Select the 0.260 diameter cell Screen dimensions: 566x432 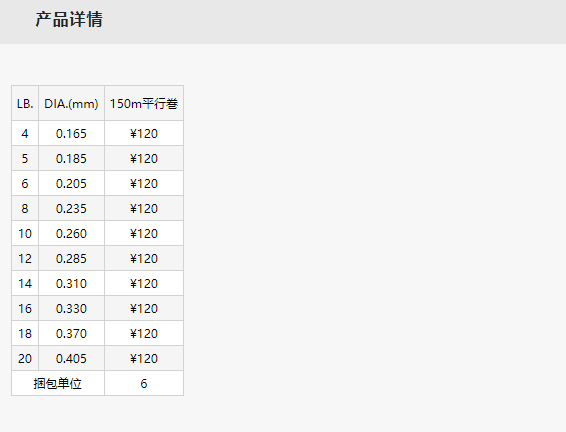pyautogui.click(x=71, y=234)
